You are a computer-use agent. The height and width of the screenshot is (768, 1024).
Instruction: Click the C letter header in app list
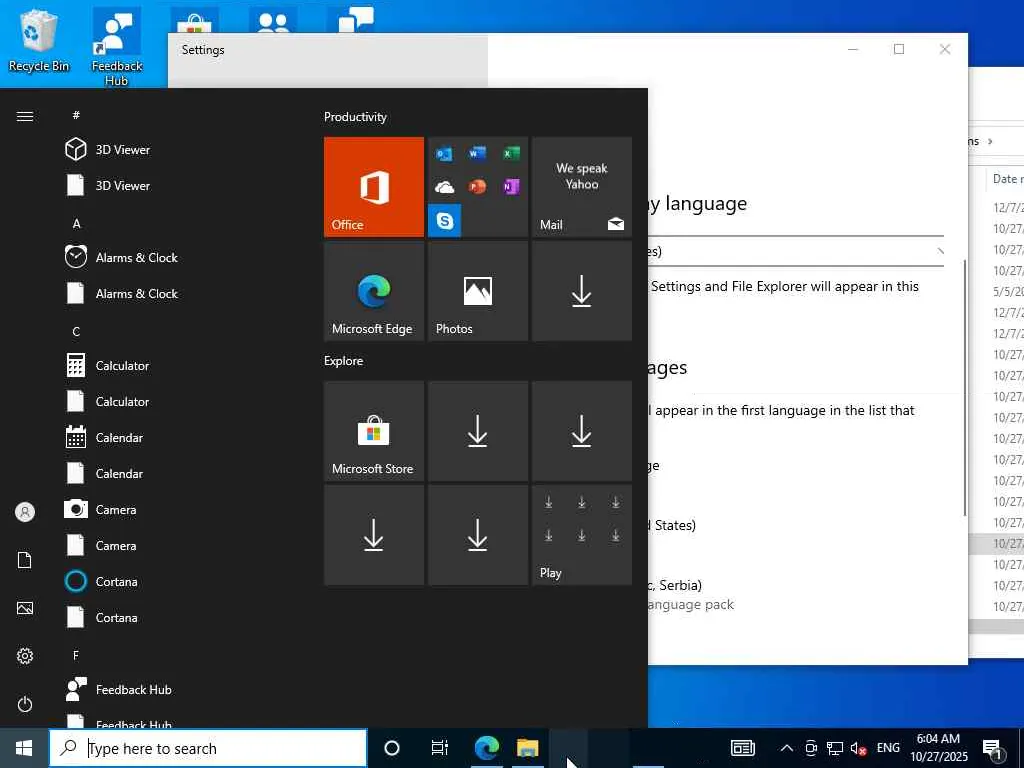tap(76, 332)
